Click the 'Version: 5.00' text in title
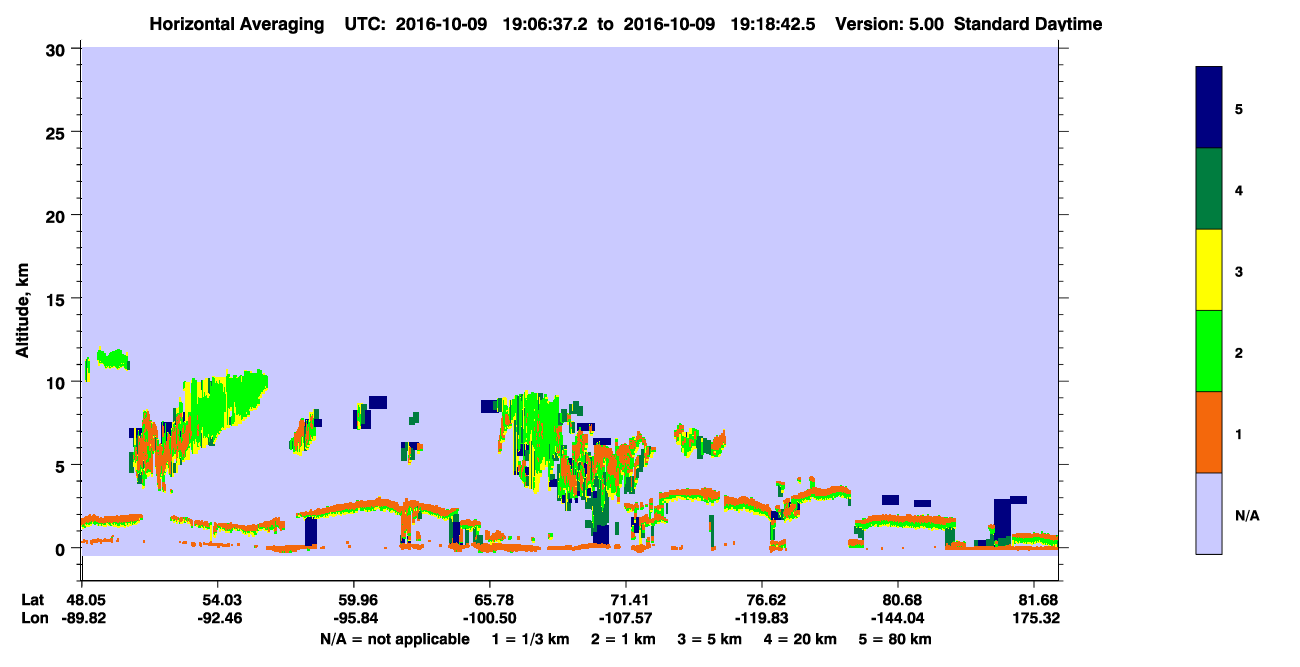 [887, 24]
